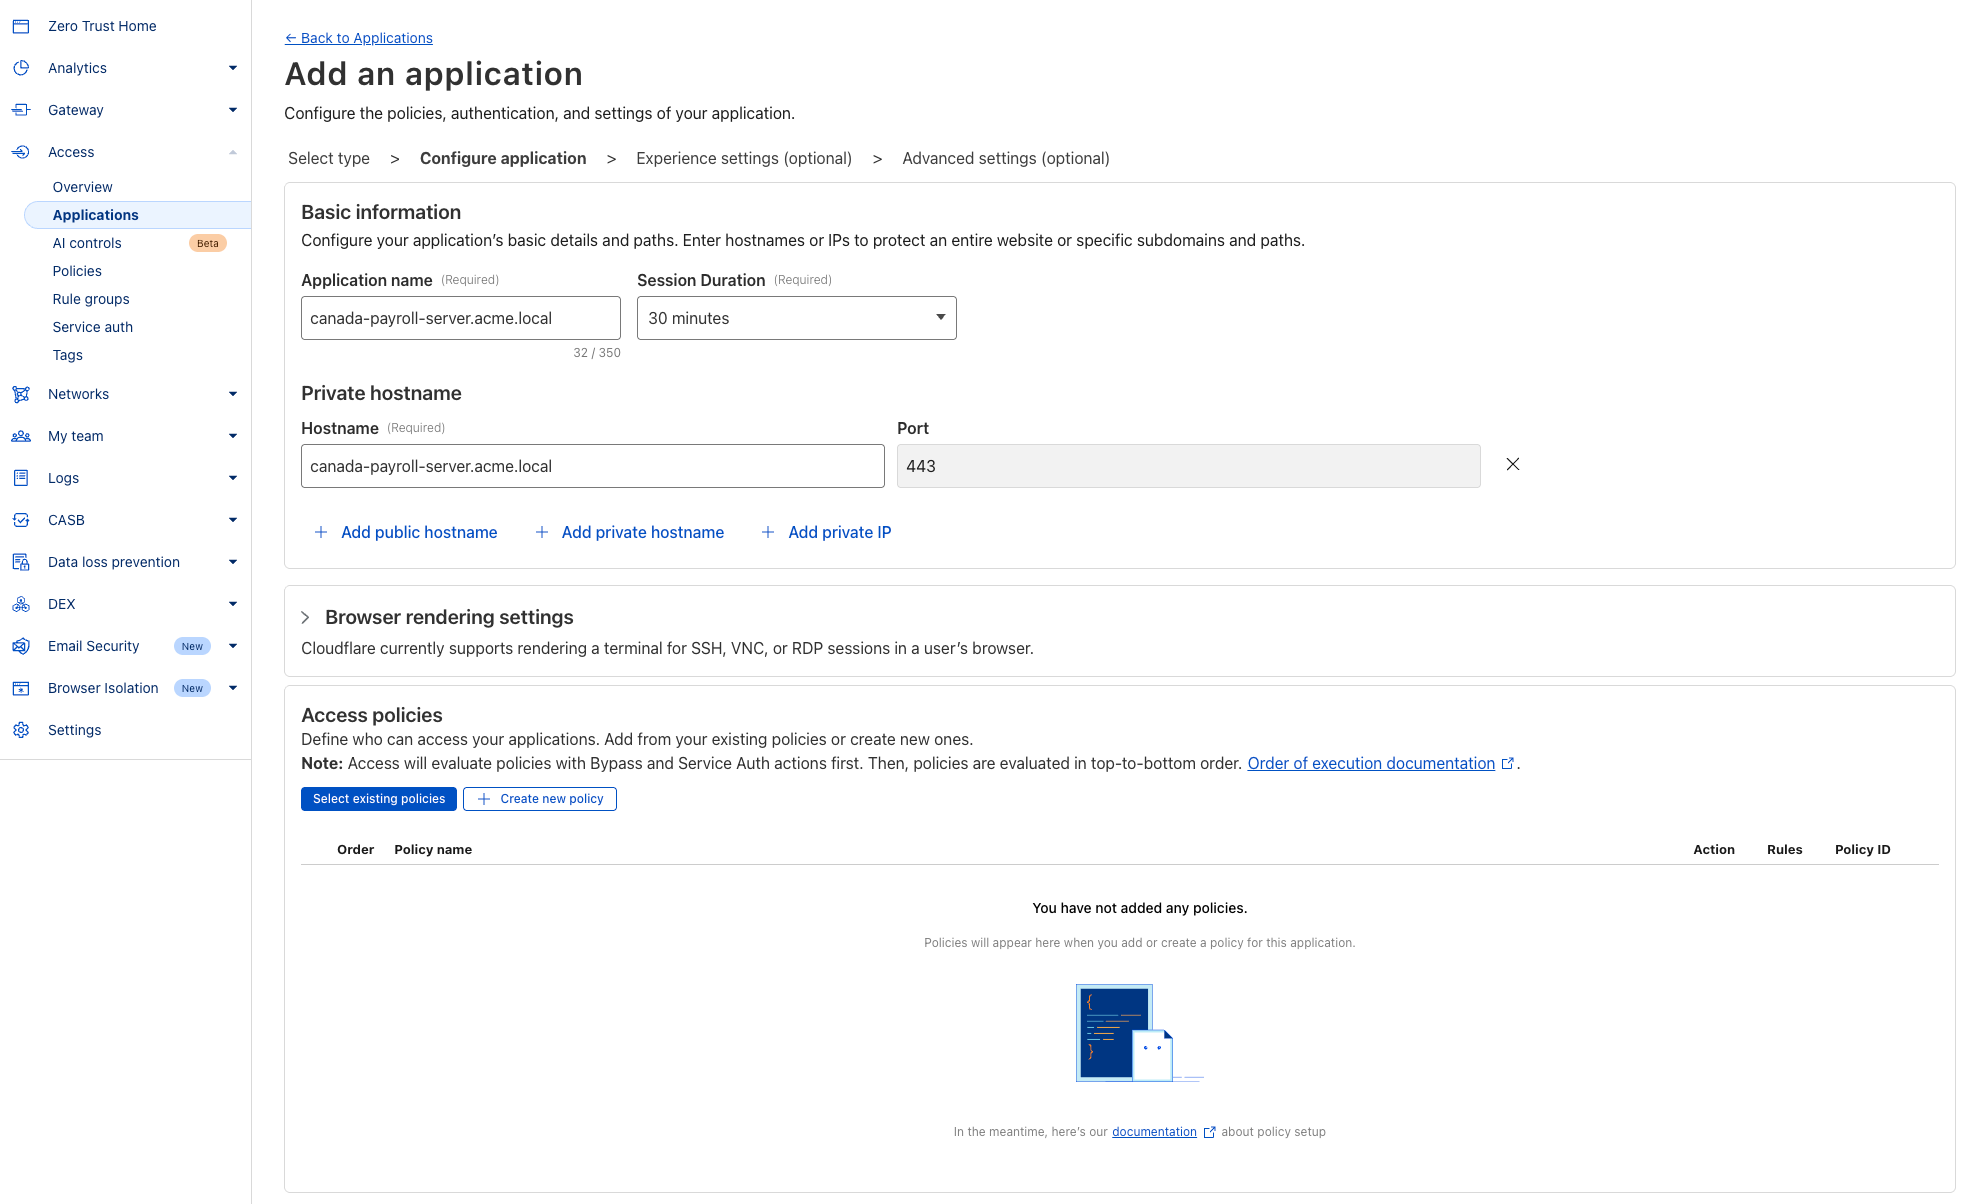Open the Gateway section icon
Viewport: 1970px width, 1204px height.
(21, 110)
